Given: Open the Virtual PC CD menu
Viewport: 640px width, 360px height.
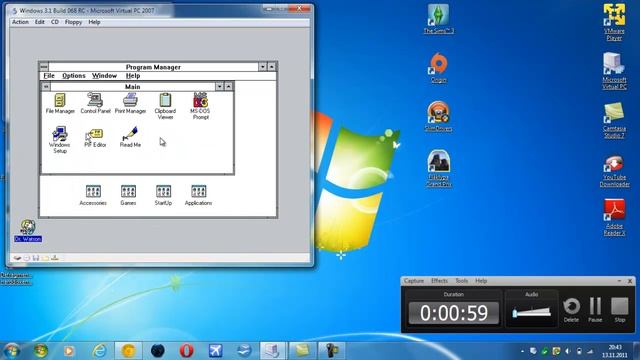Looking at the screenshot, I should [x=55, y=22].
